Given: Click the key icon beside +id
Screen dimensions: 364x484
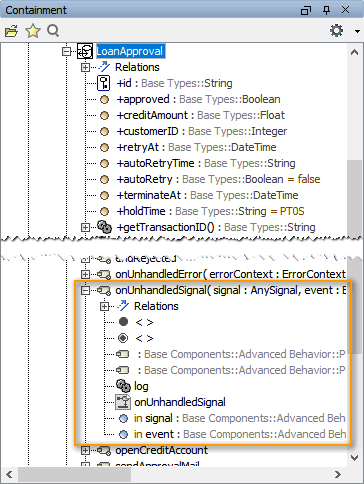Looking at the screenshot, I should (x=104, y=83).
